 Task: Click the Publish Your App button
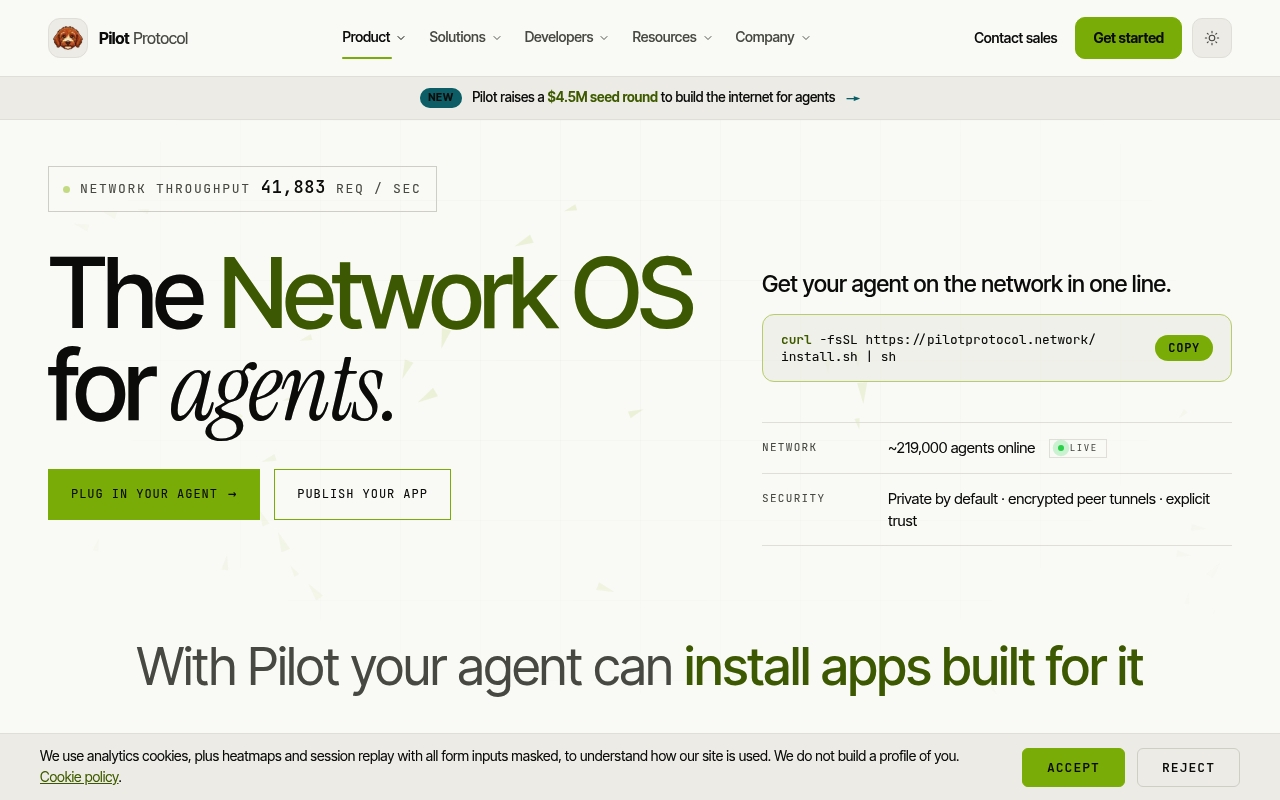coord(362,494)
